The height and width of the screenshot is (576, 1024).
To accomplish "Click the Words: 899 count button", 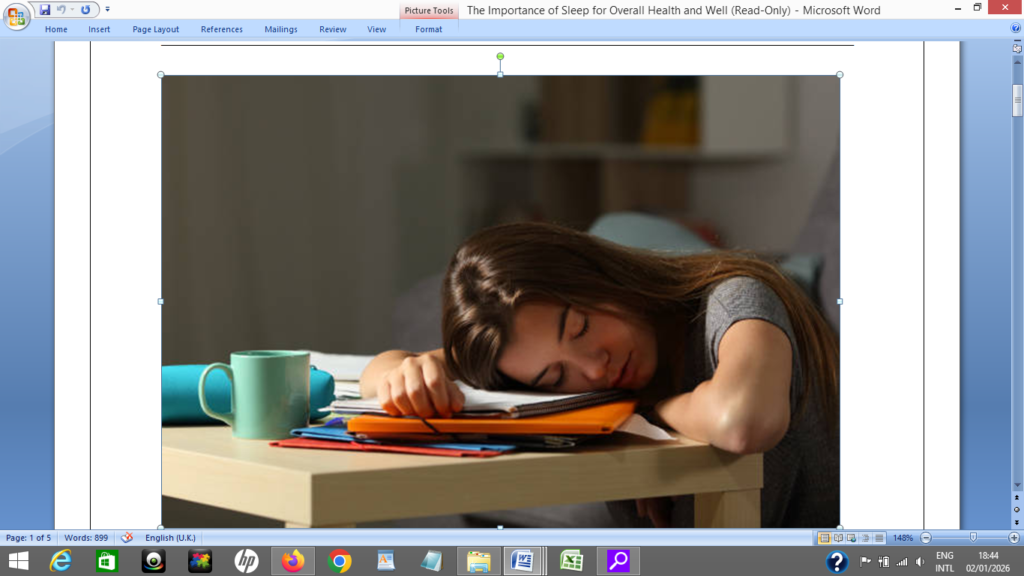I will [x=86, y=538].
